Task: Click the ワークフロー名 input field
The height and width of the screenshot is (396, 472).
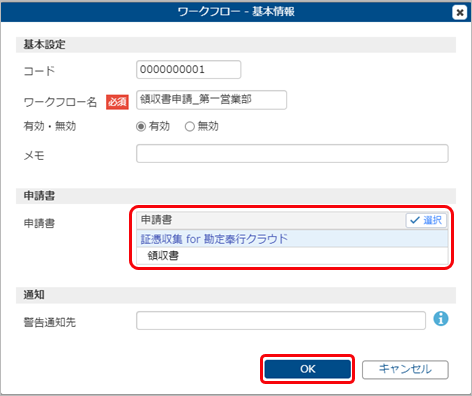Action: point(211,100)
